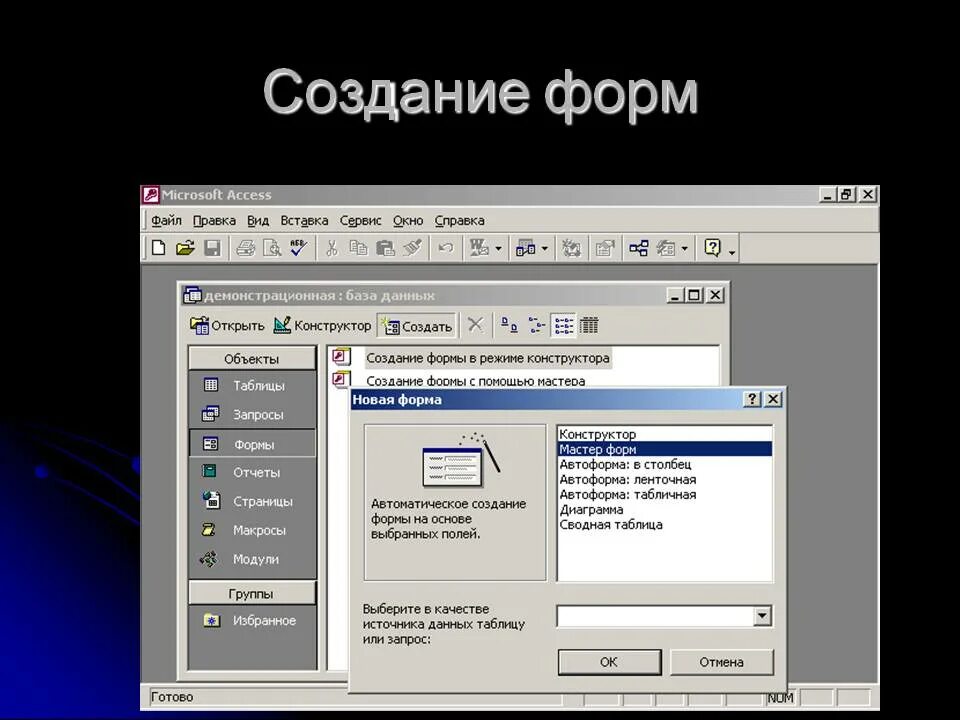The height and width of the screenshot is (720, 960).
Task: Open the Вид menu
Action: pos(258,220)
